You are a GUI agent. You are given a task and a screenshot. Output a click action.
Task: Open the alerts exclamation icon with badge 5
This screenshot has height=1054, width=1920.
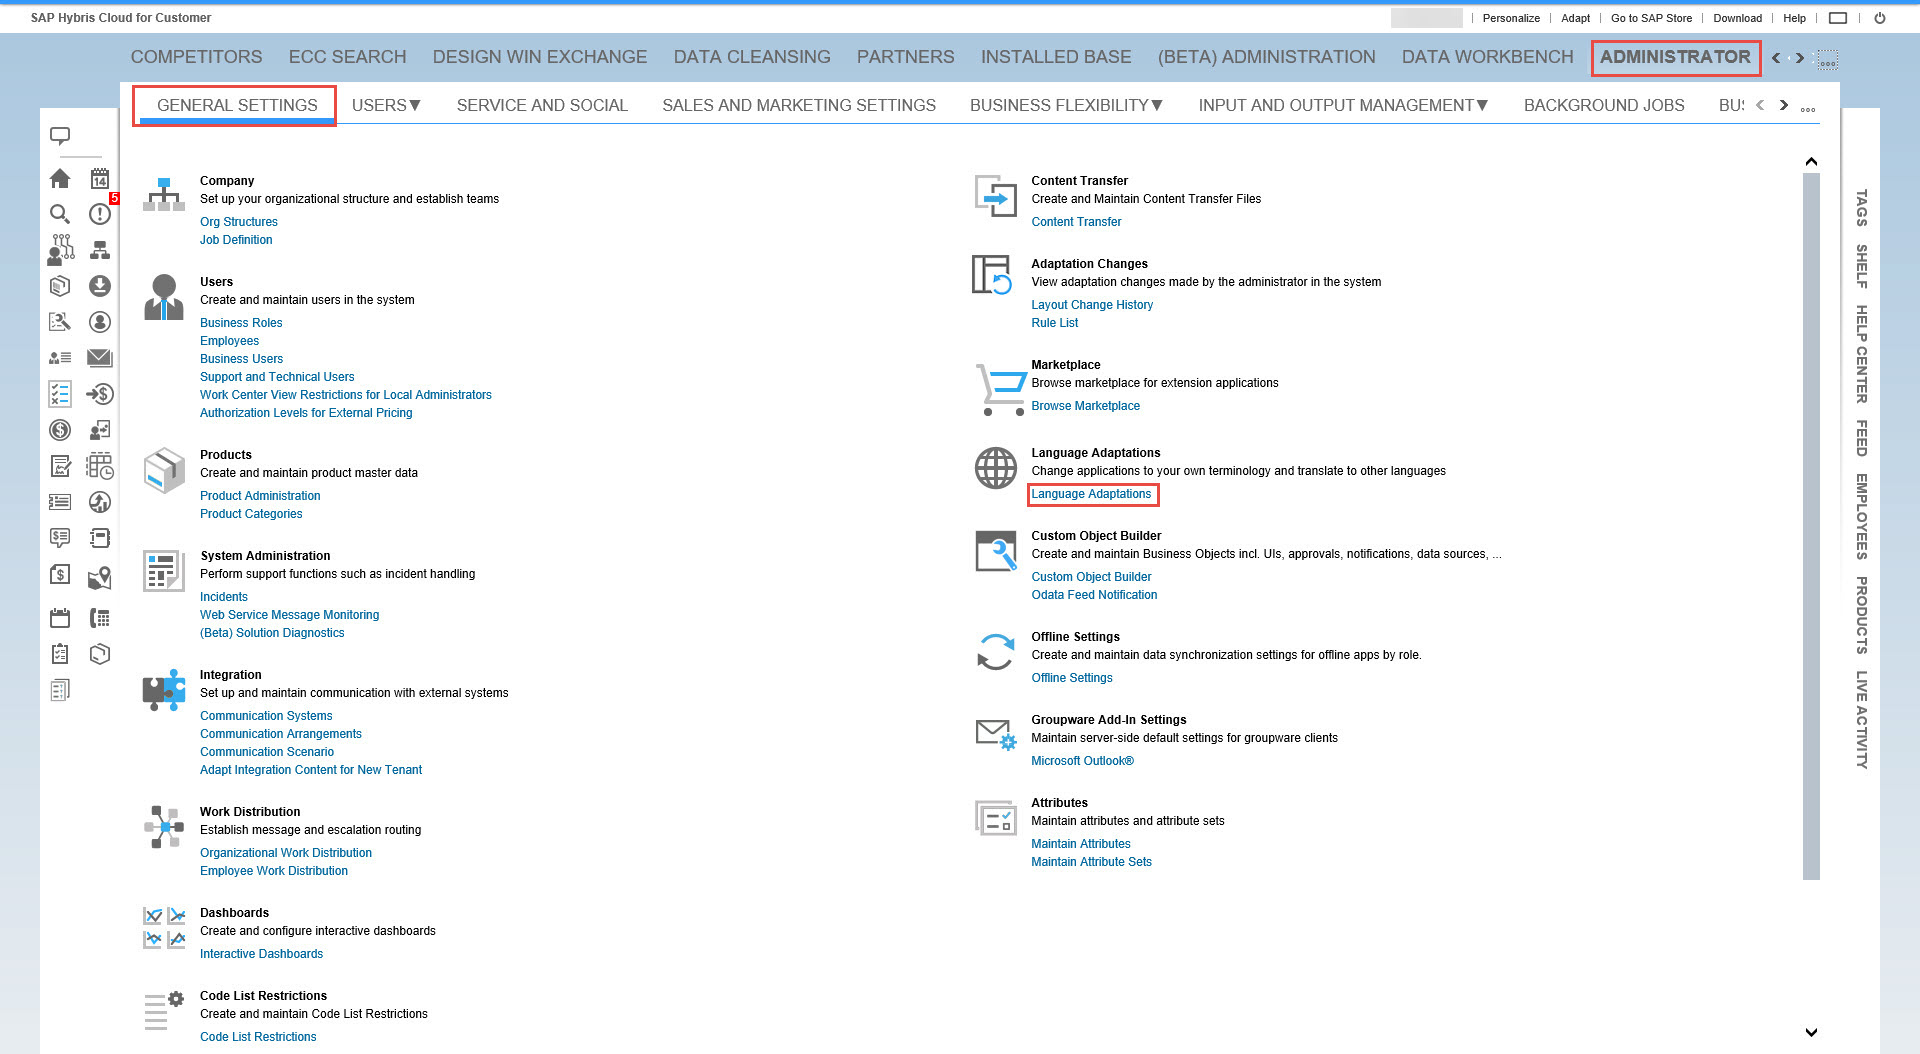pos(100,214)
